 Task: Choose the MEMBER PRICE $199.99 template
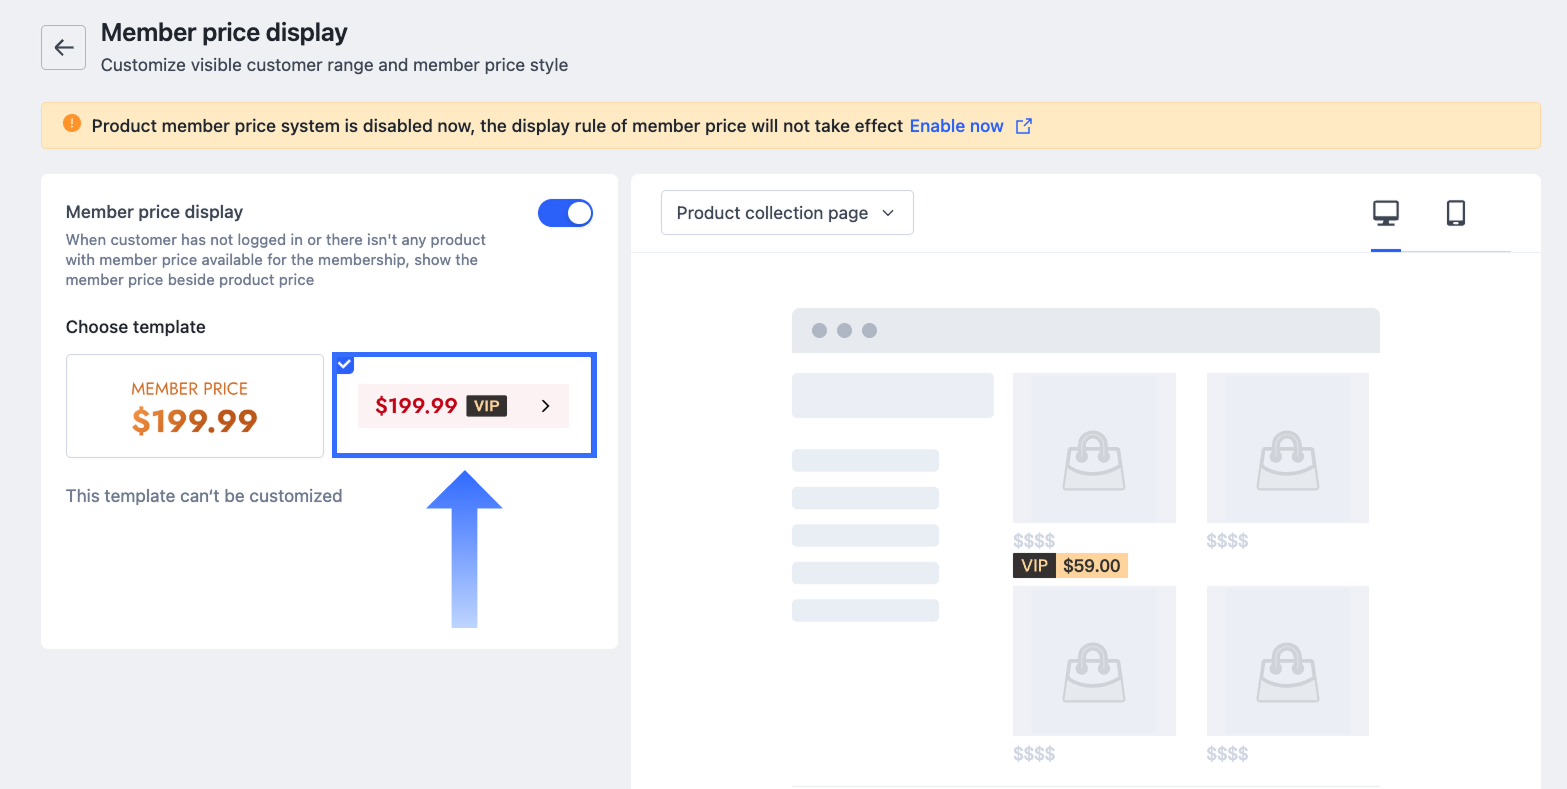195,406
